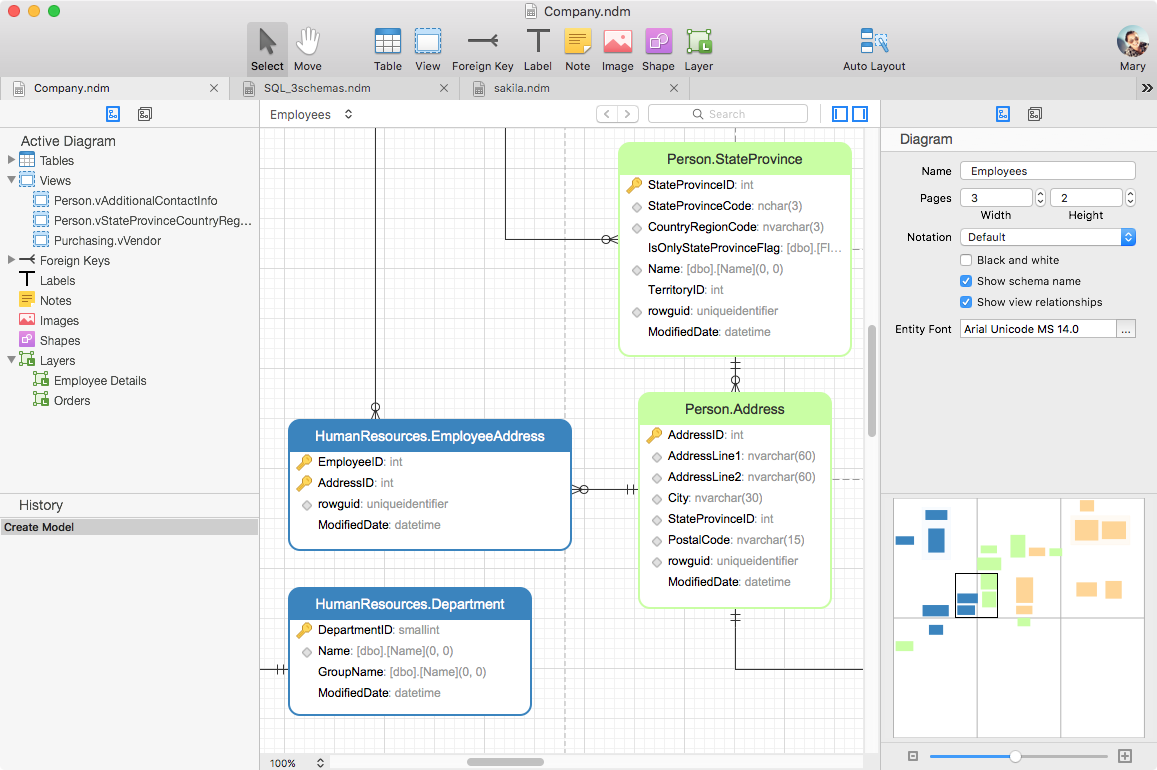Open the Notation dropdown
The width and height of the screenshot is (1157, 770).
(x=1047, y=237)
